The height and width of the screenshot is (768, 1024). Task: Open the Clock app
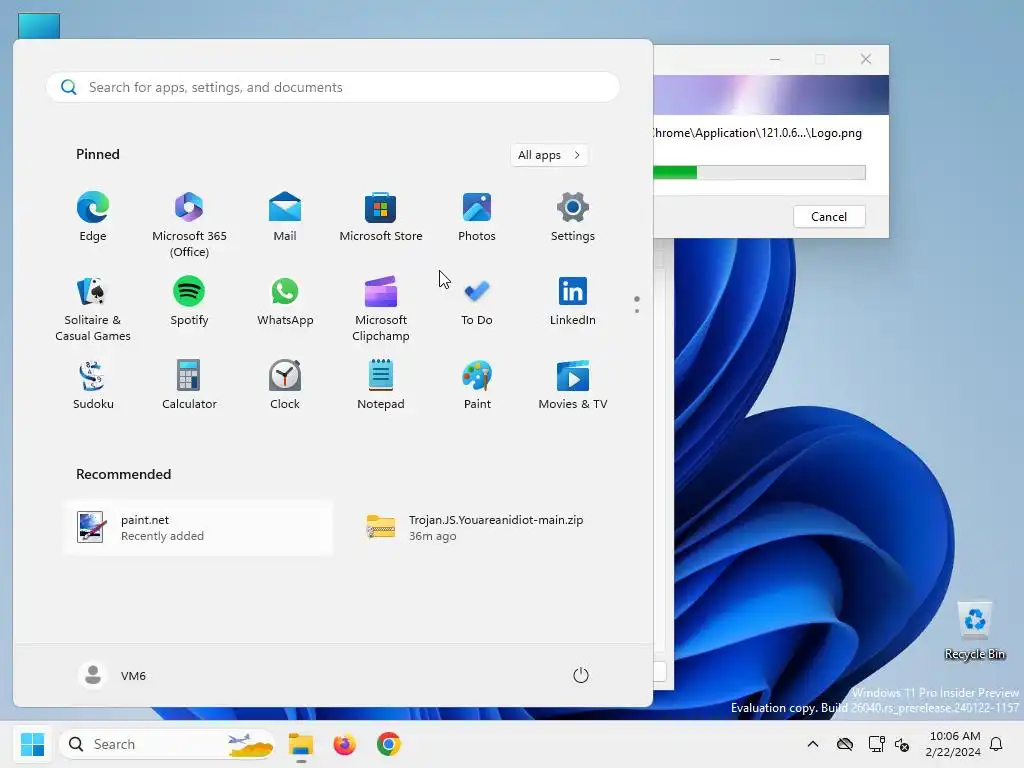click(285, 385)
